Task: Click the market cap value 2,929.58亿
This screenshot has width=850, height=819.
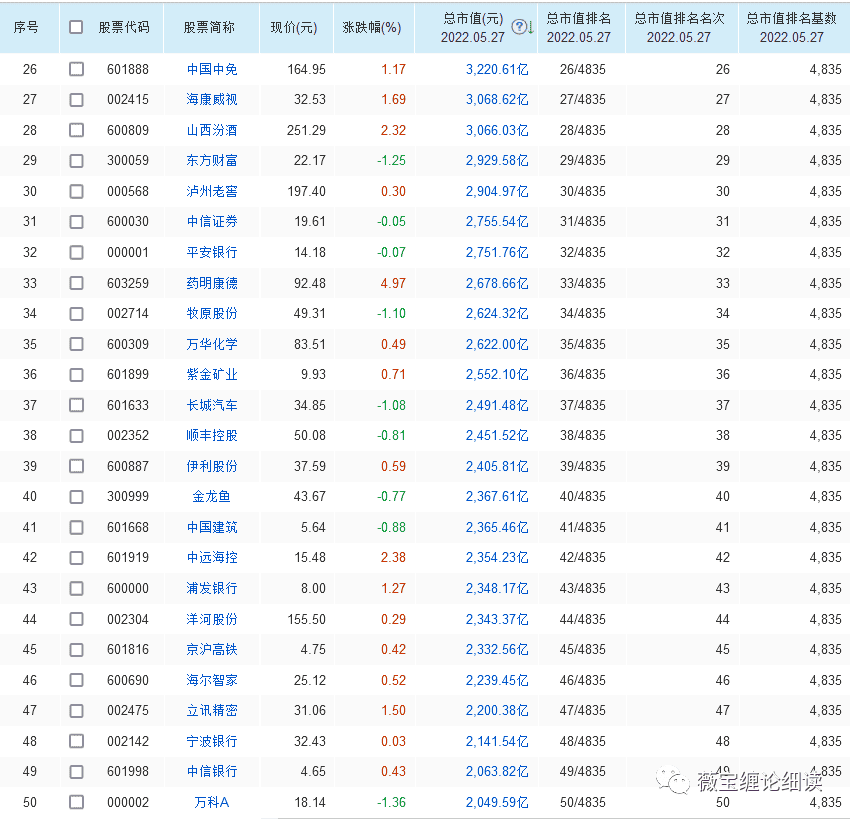Action: pos(497,160)
